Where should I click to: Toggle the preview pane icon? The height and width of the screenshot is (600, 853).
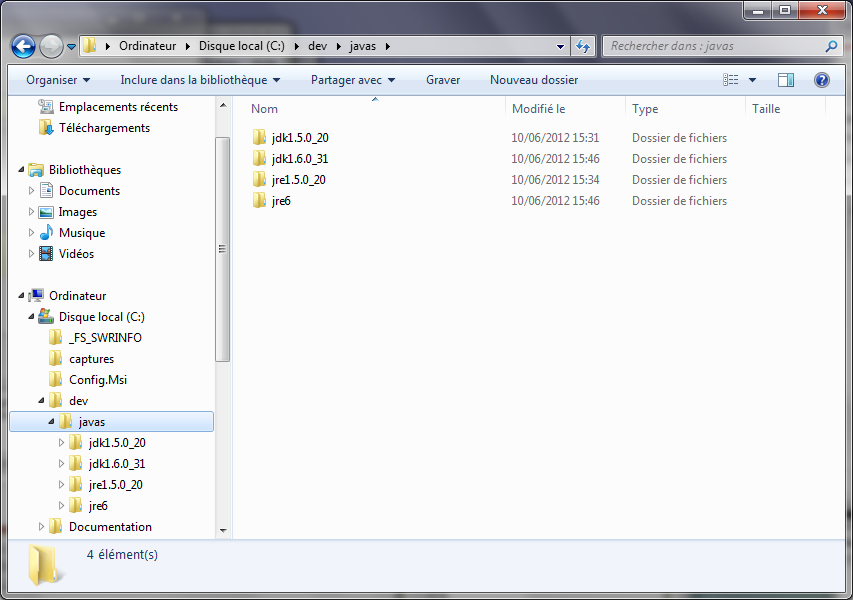click(x=786, y=80)
